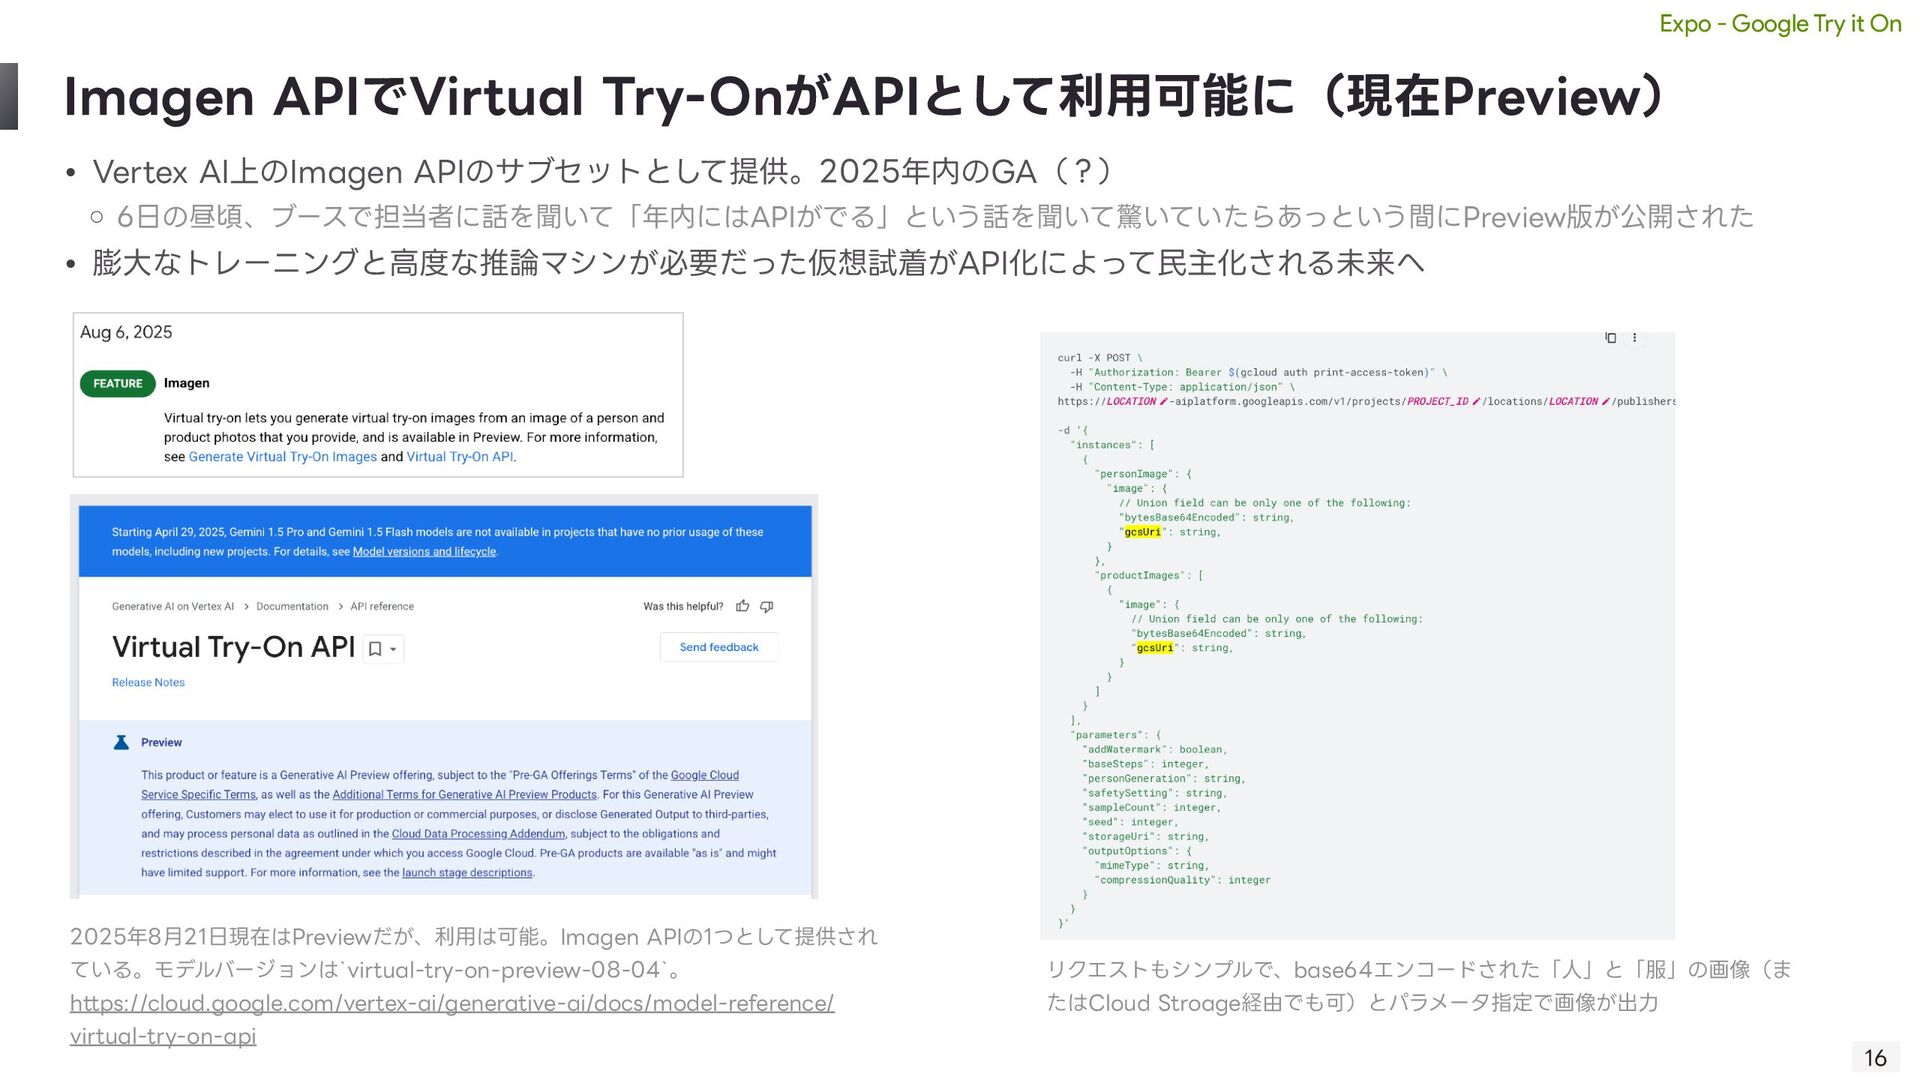This screenshot has height=1080, width=1920.
Task: Click the "seed": integer code line
Action: point(1130,822)
